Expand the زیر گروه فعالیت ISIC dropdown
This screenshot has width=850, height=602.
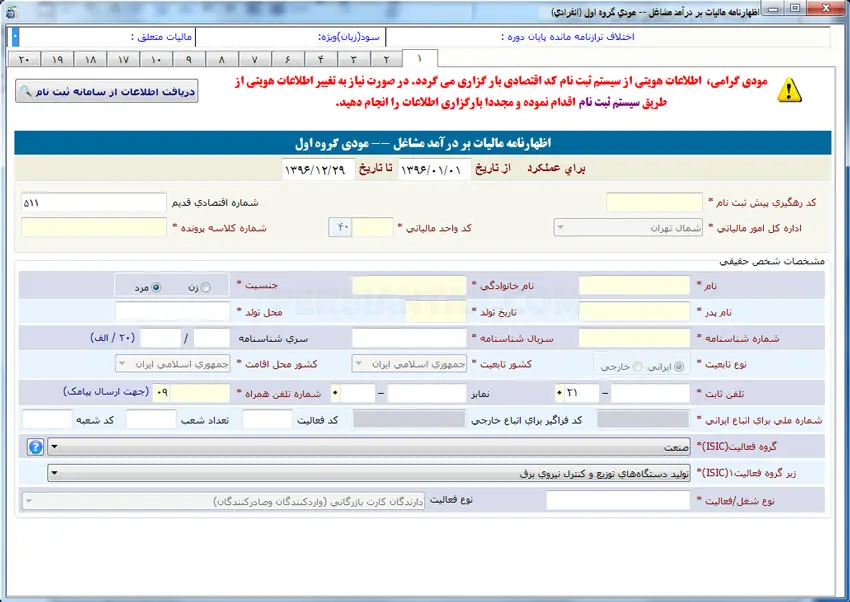pyautogui.click(x=369, y=474)
